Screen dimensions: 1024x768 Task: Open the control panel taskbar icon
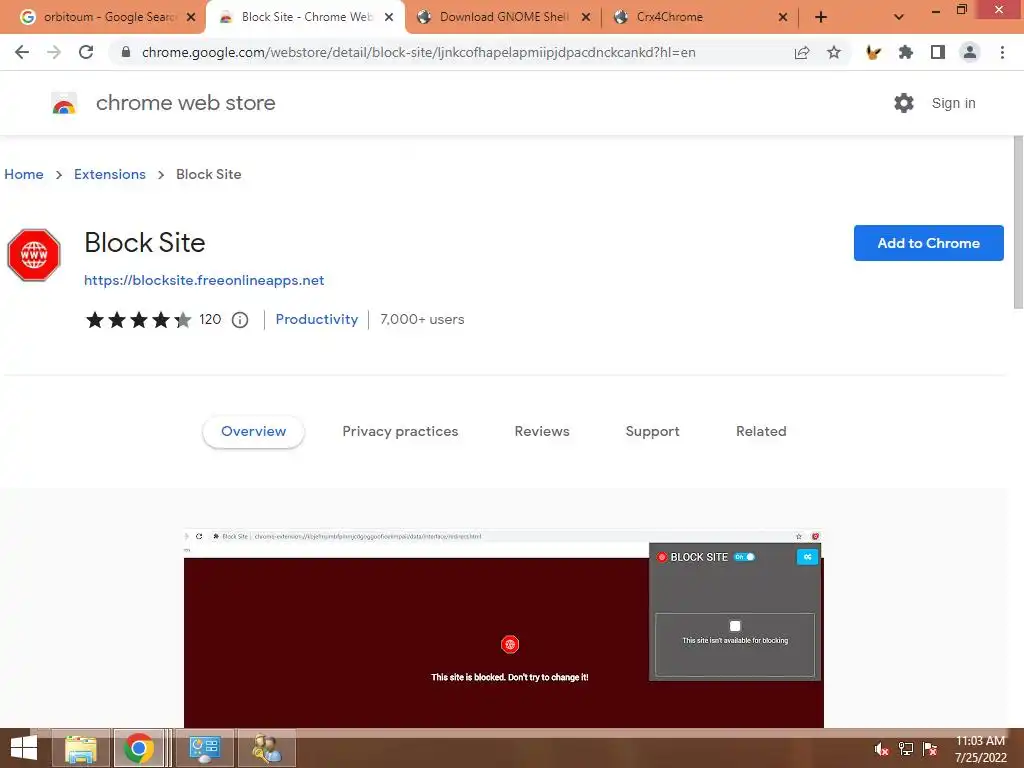204,748
